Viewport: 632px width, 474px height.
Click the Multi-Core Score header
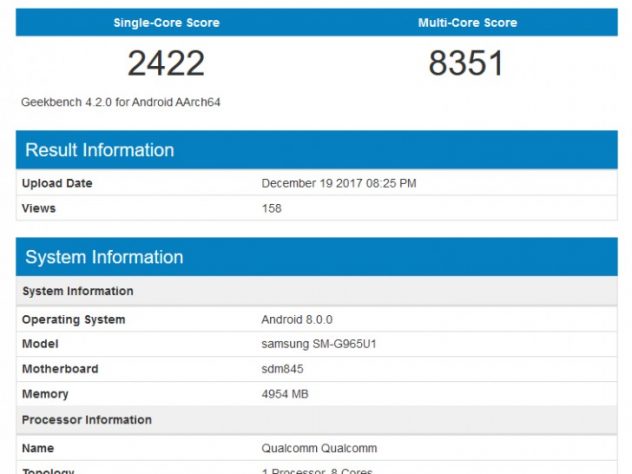click(466, 22)
